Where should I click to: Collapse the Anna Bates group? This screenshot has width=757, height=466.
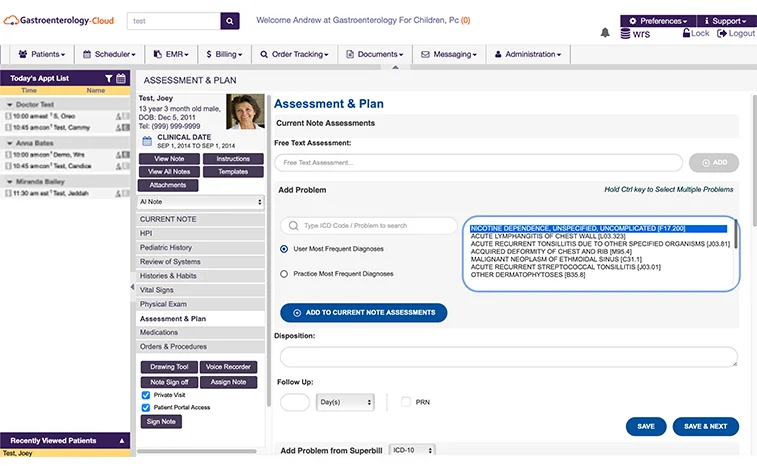click(9, 143)
